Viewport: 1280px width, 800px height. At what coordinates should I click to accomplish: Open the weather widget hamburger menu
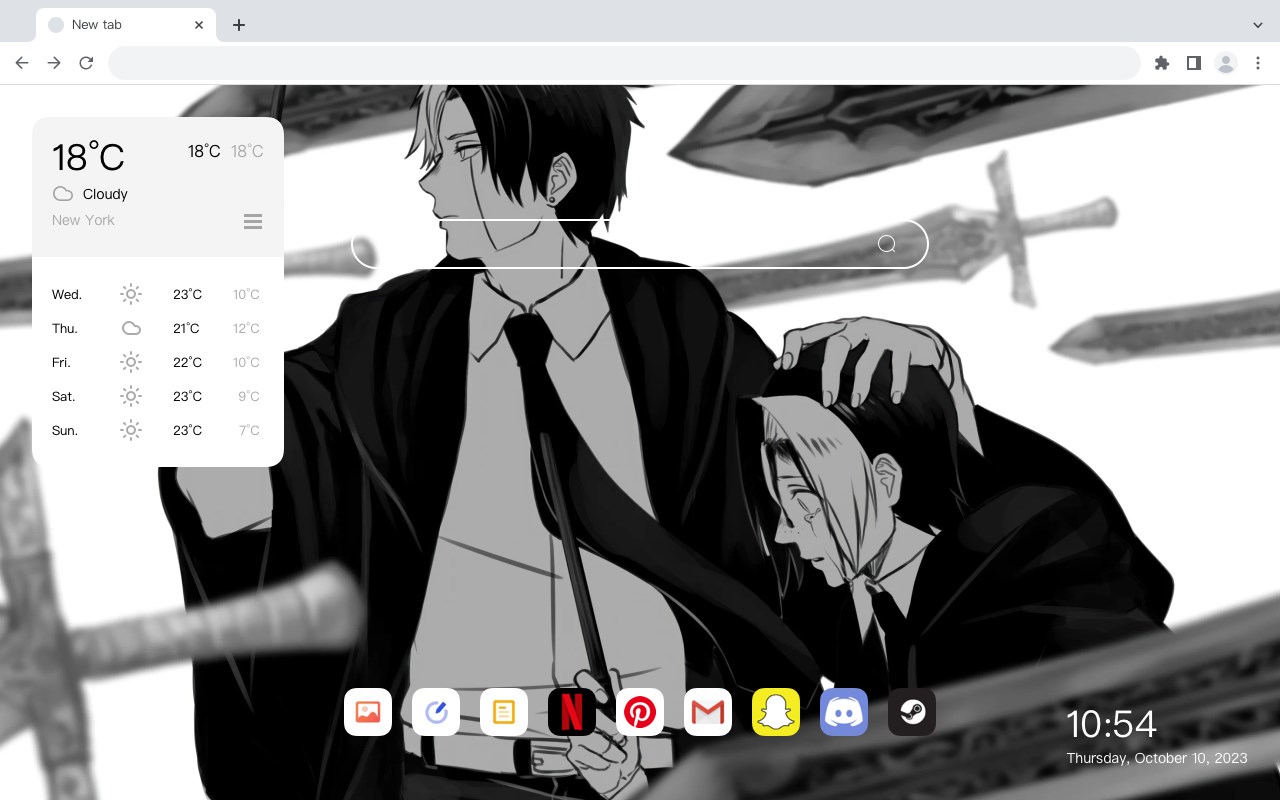pos(253,222)
